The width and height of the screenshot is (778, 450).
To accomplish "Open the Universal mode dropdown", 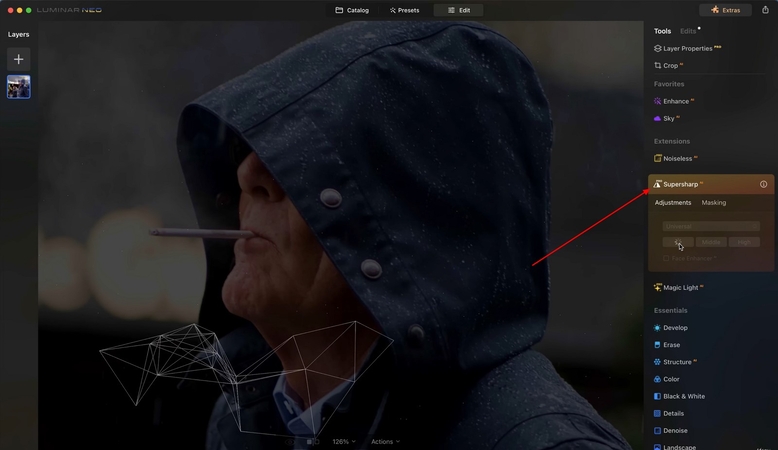I will click(711, 226).
